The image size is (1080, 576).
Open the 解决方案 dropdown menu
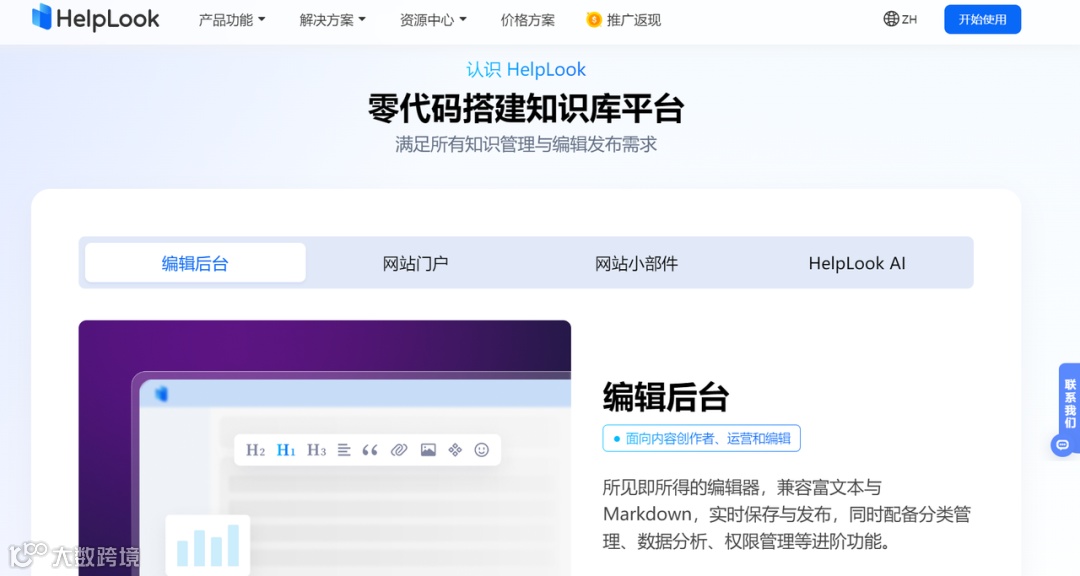coord(331,19)
